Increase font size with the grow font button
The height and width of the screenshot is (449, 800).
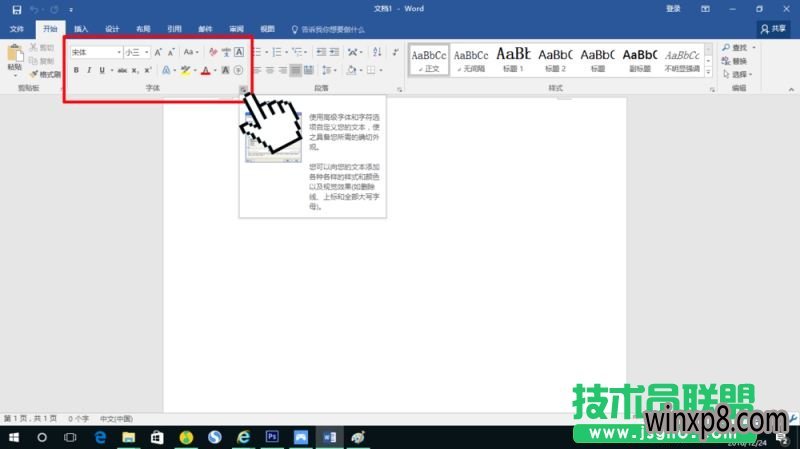click(x=158, y=52)
